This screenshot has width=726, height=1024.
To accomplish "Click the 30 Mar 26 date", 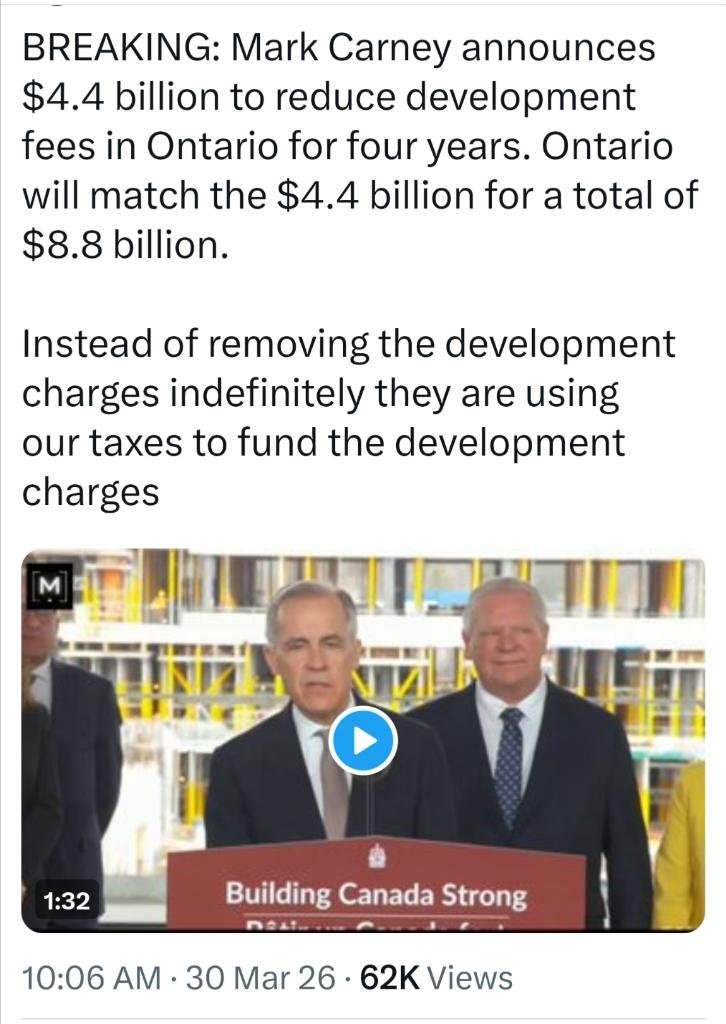I will [260, 978].
